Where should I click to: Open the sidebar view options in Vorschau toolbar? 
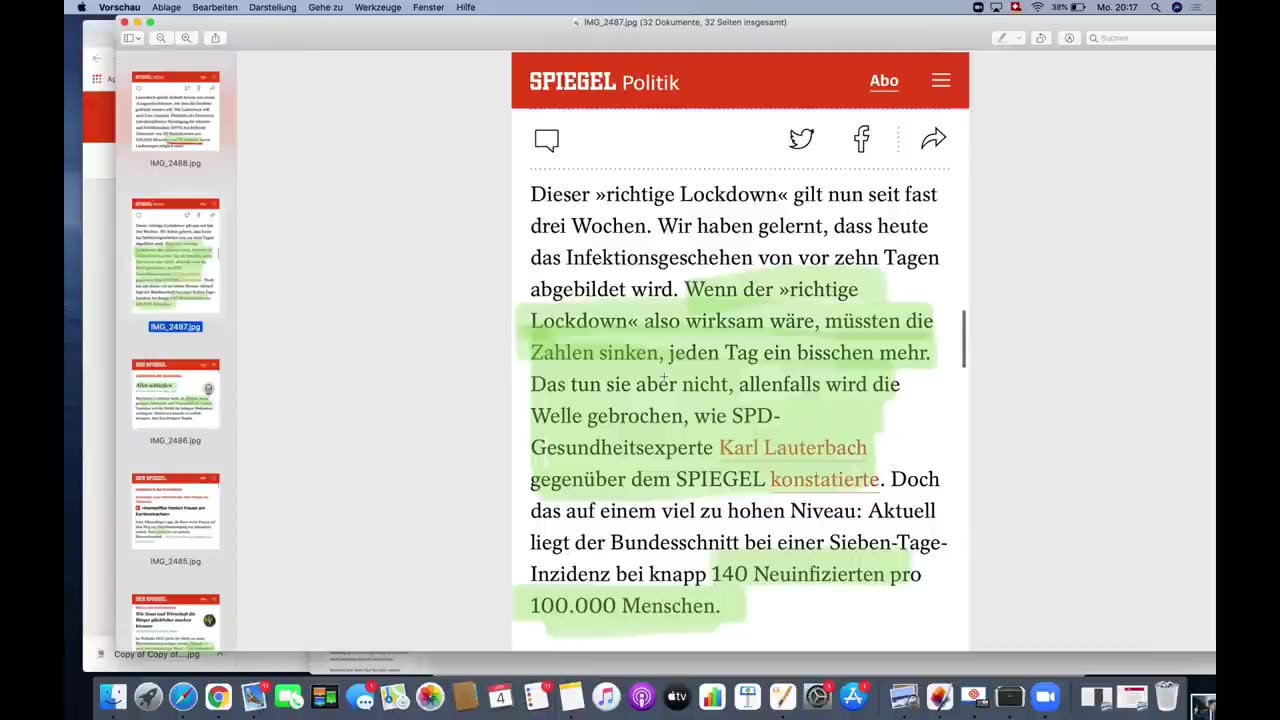click(x=131, y=38)
